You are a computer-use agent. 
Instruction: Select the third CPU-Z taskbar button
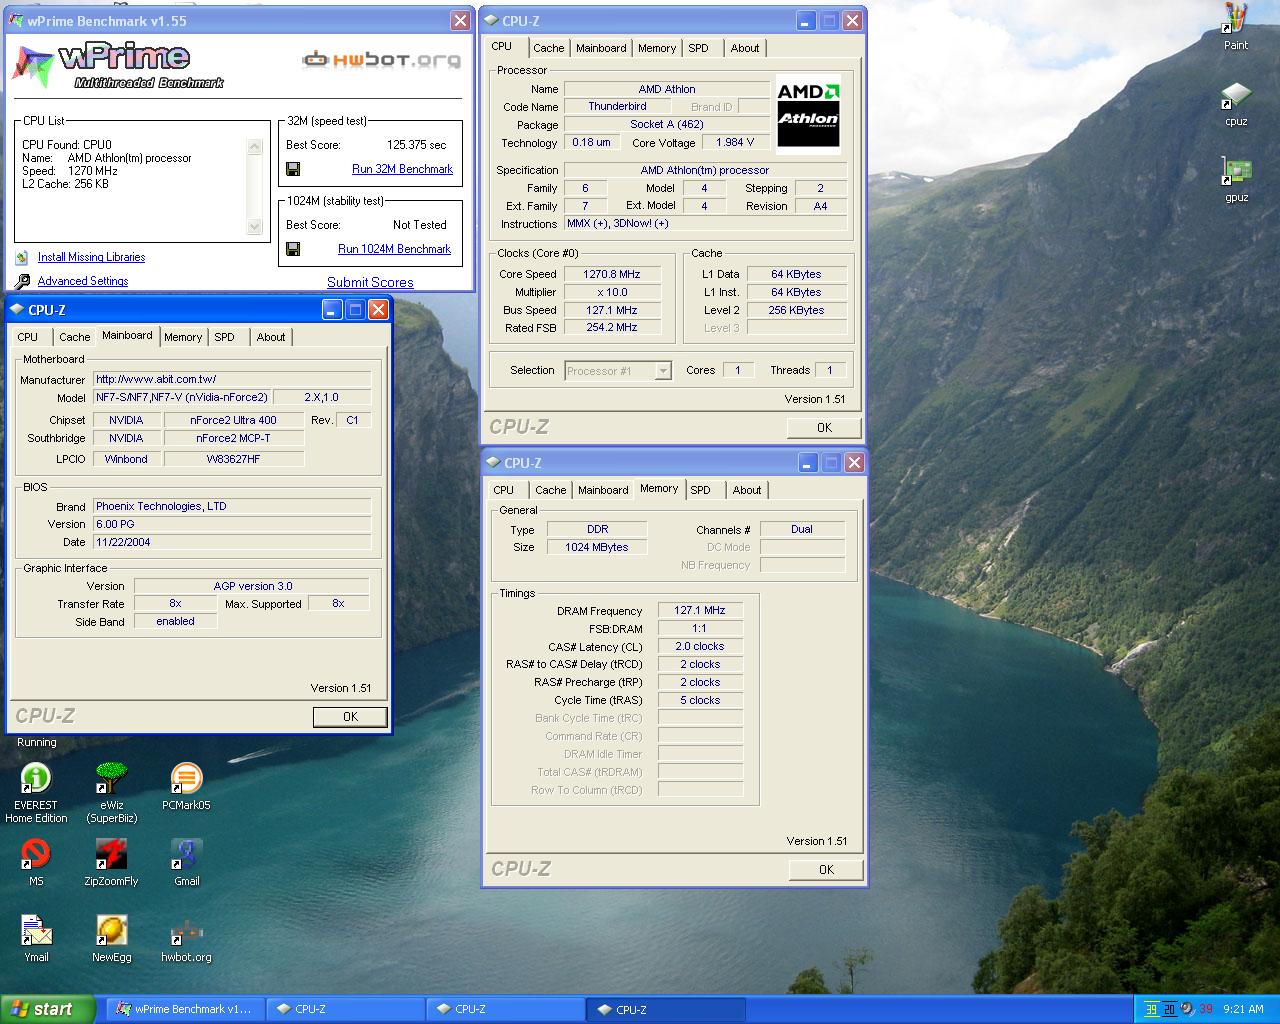(664, 1009)
